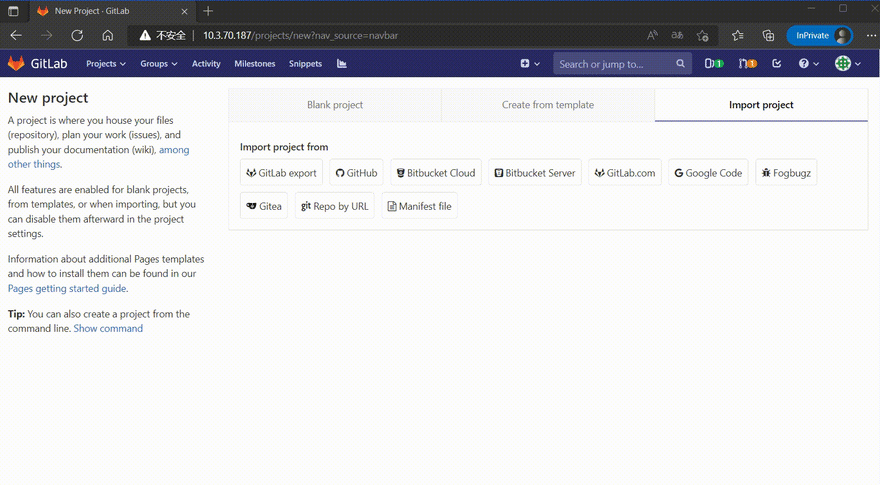Import from Bitbucket Cloud

pos(436,173)
